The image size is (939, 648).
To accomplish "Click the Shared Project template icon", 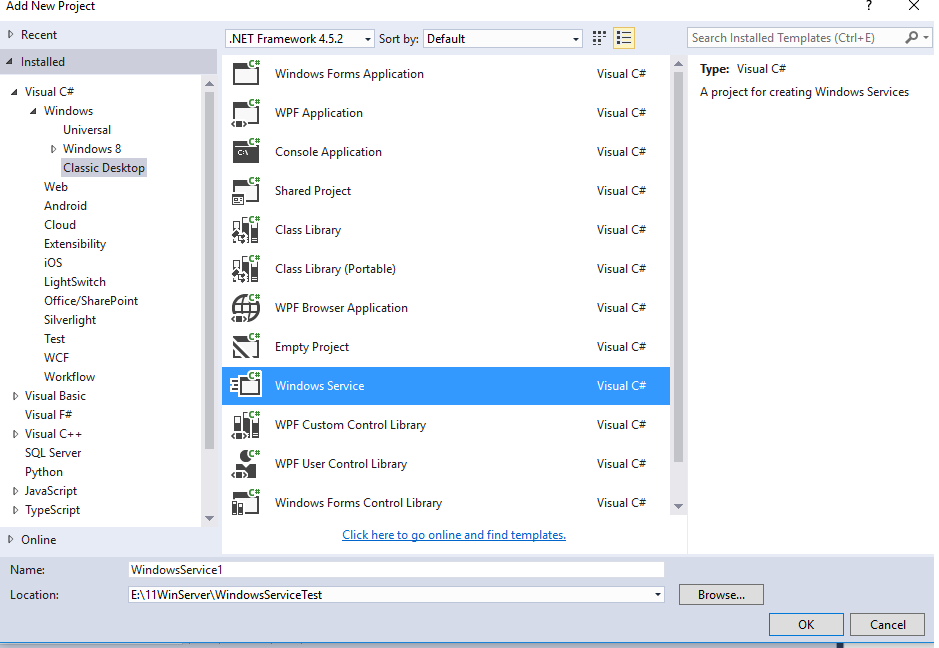I will pyautogui.click(x=246, y=190).
